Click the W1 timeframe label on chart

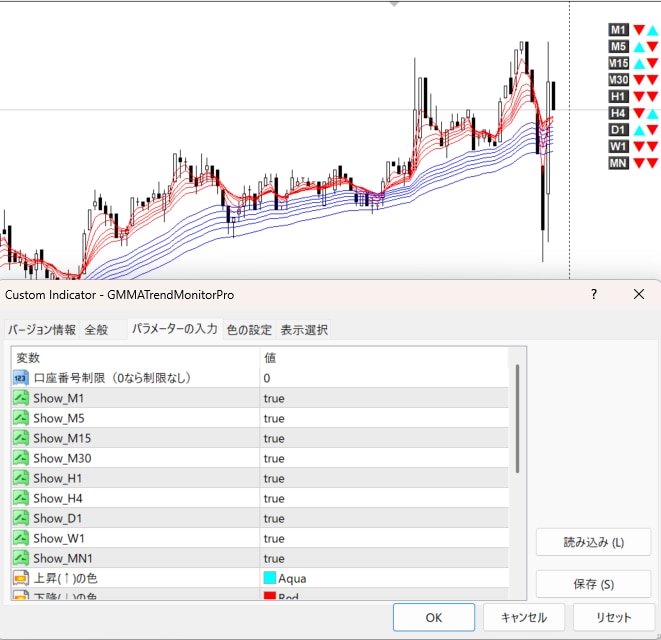coord(618,146)
